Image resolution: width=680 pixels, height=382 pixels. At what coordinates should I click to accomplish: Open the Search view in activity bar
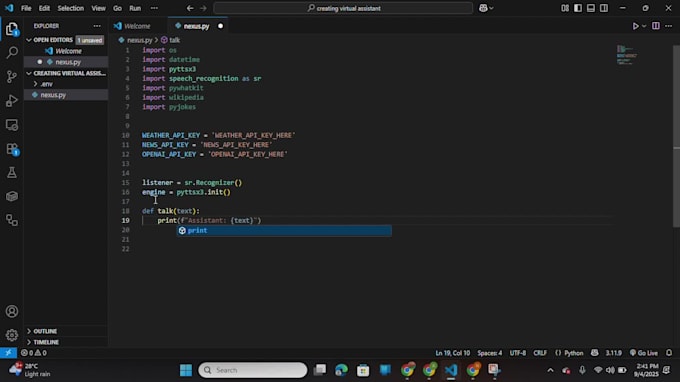(x=12, y=52)
